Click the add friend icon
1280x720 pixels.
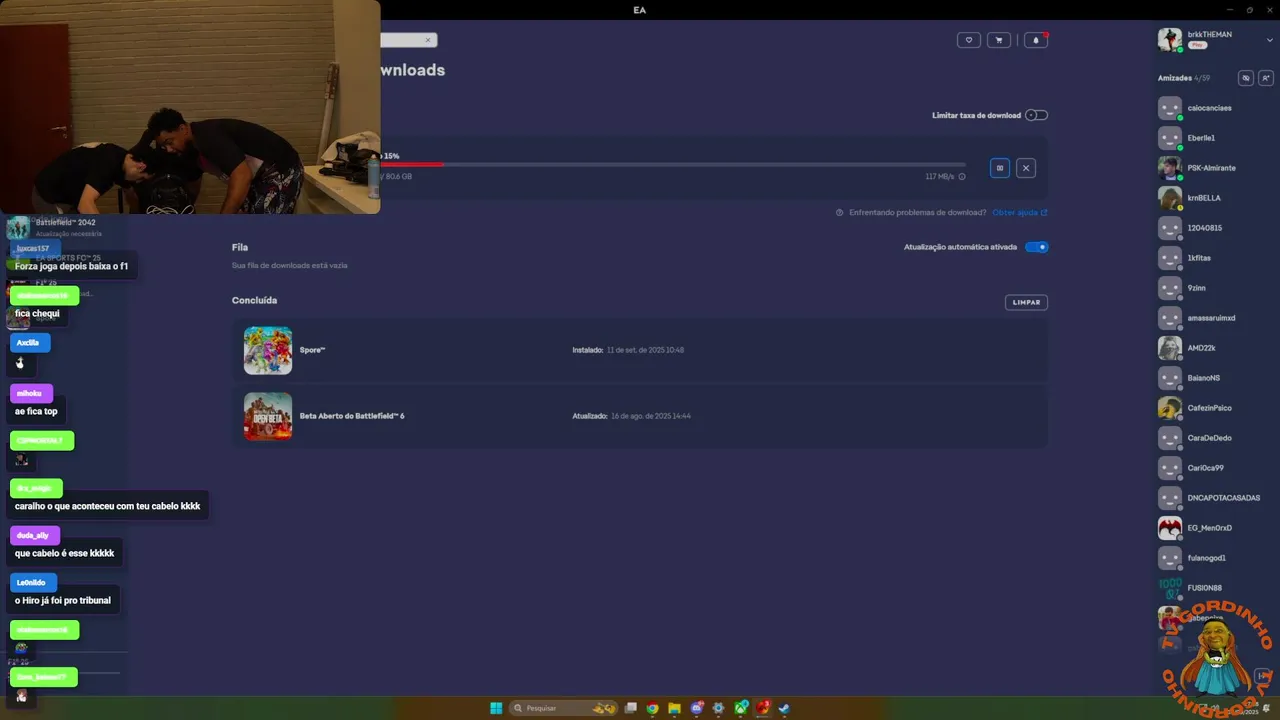click(x=1266, y=78)
